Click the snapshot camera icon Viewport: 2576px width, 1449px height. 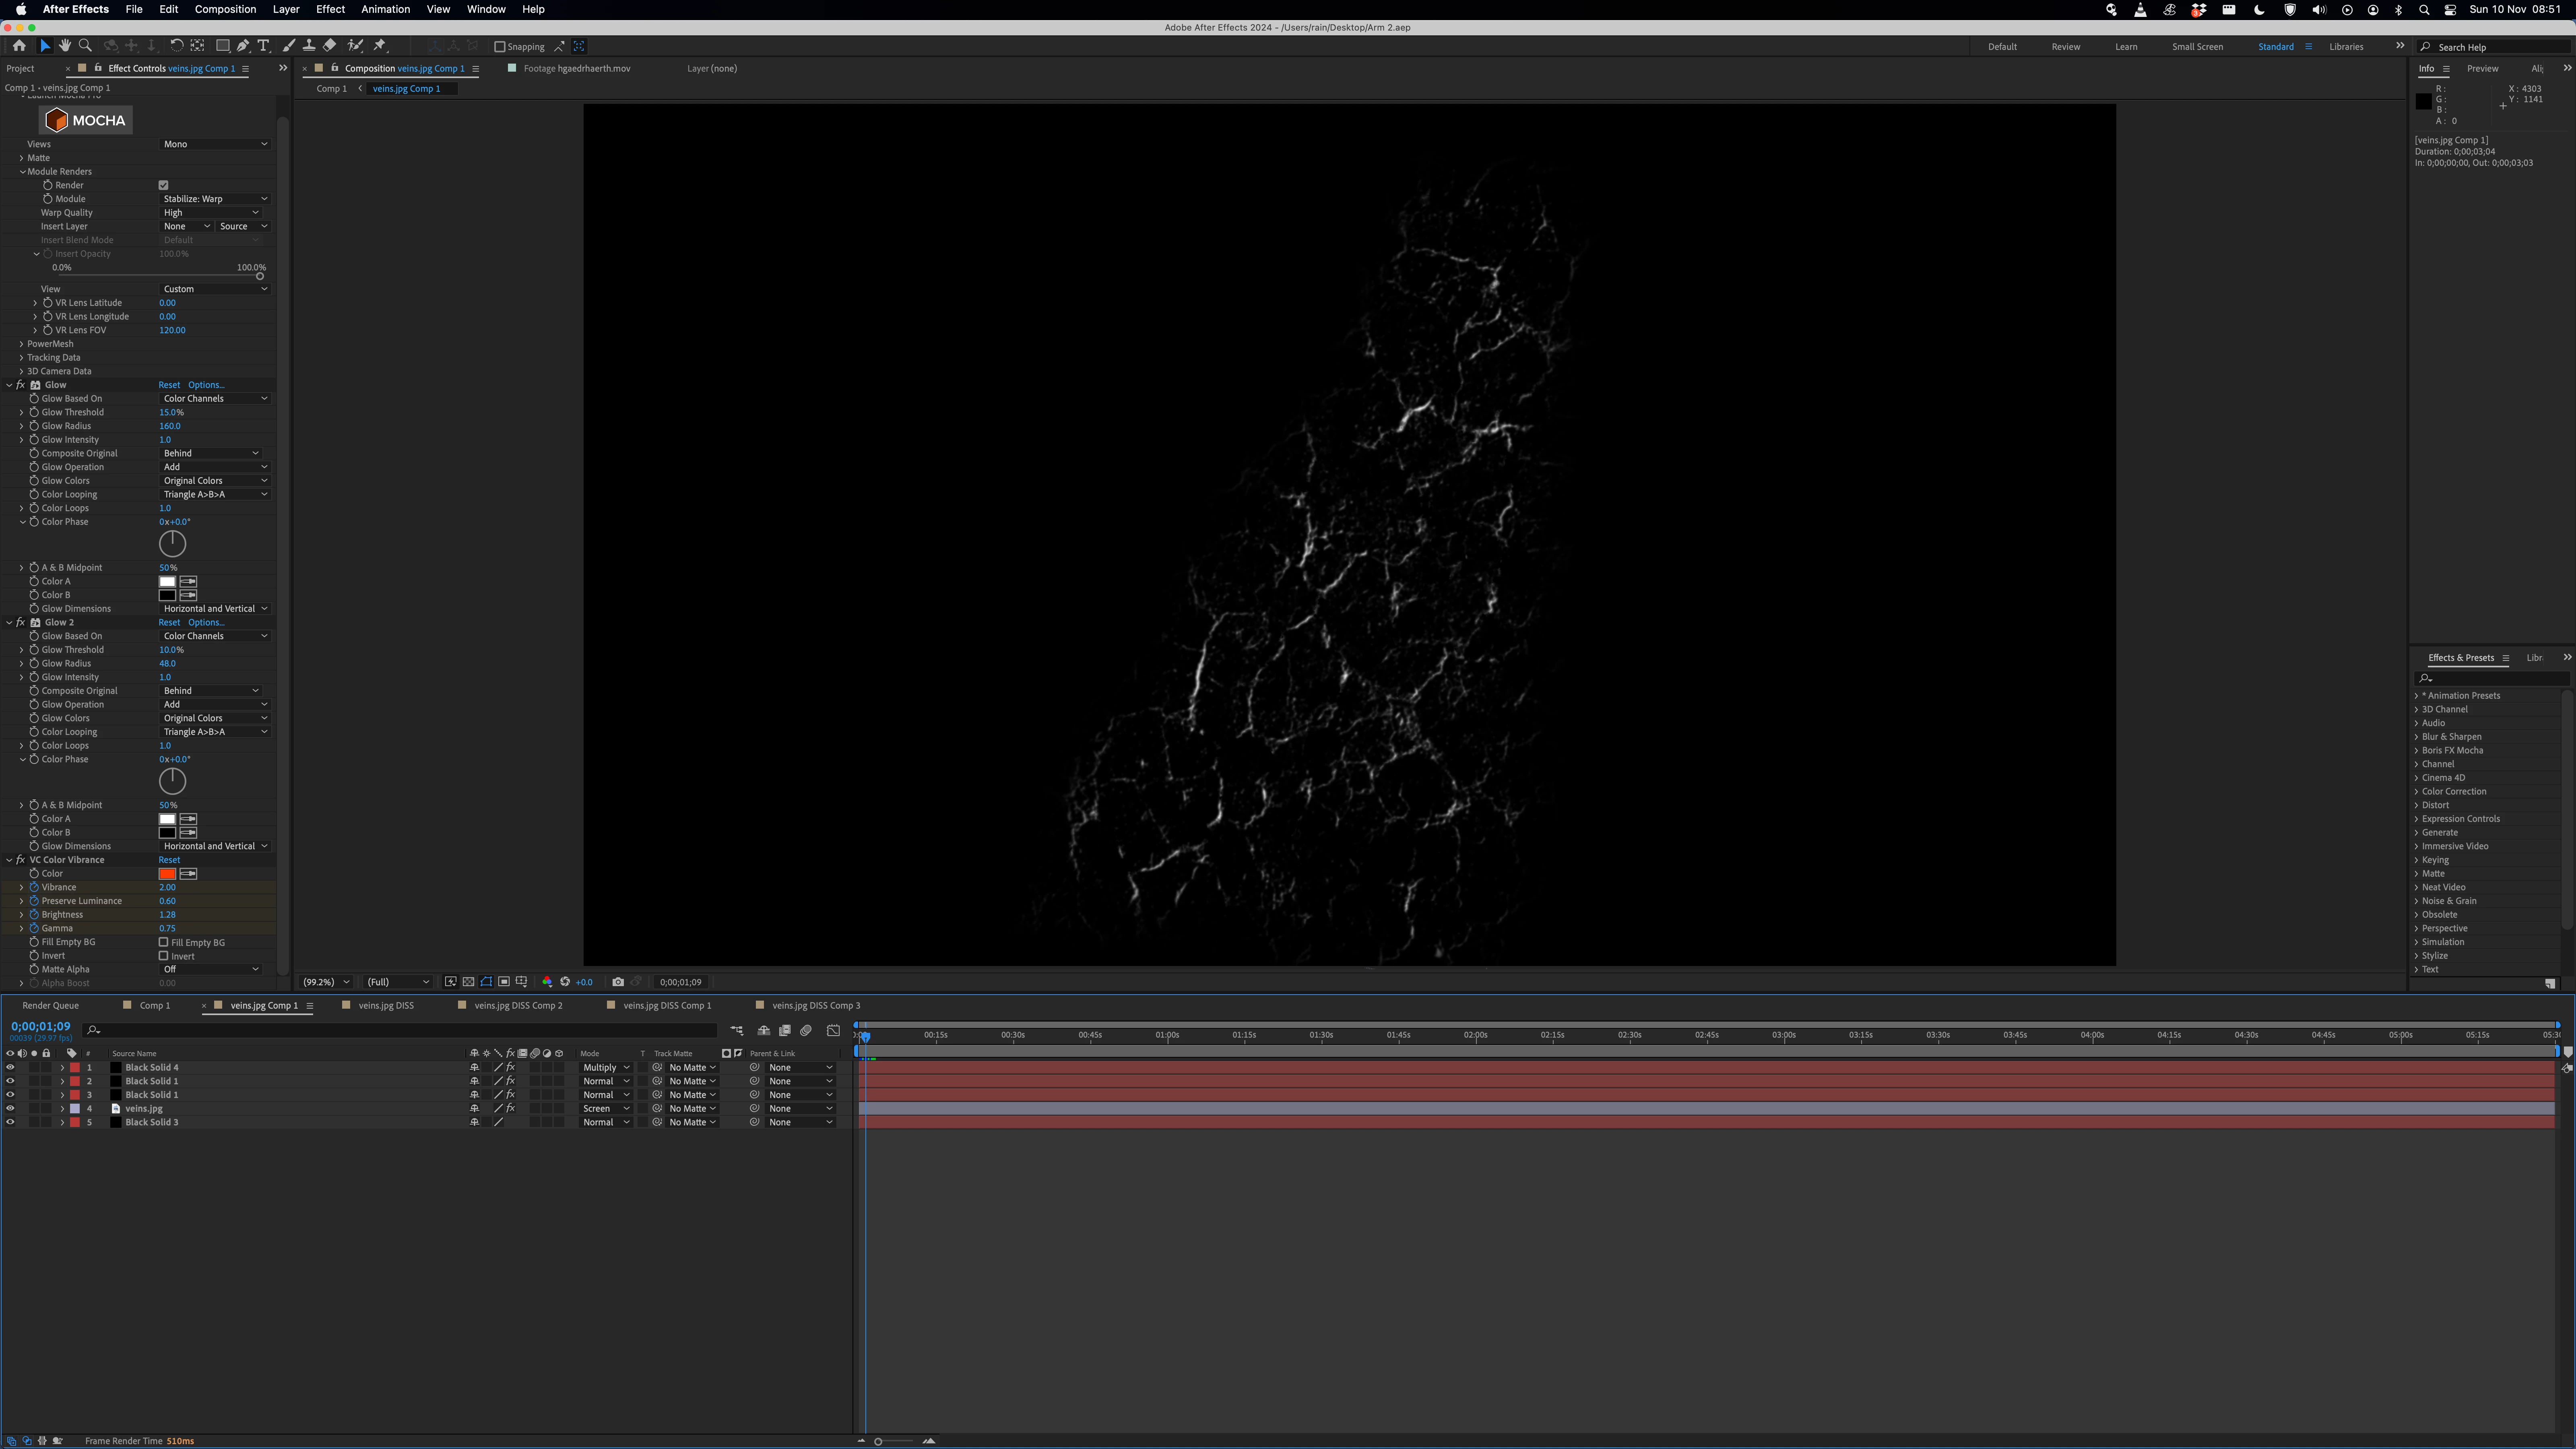618,982
